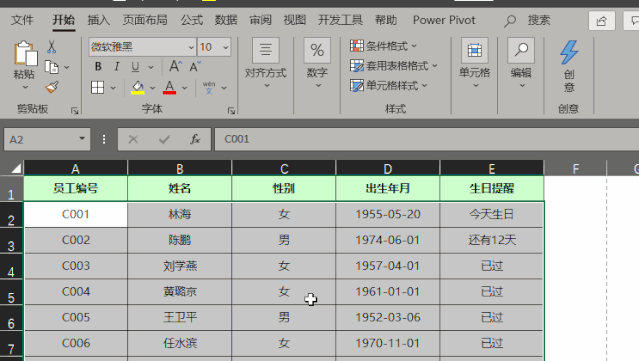
Task: Apply cell borders icon
Action: [x=97, y=87]
